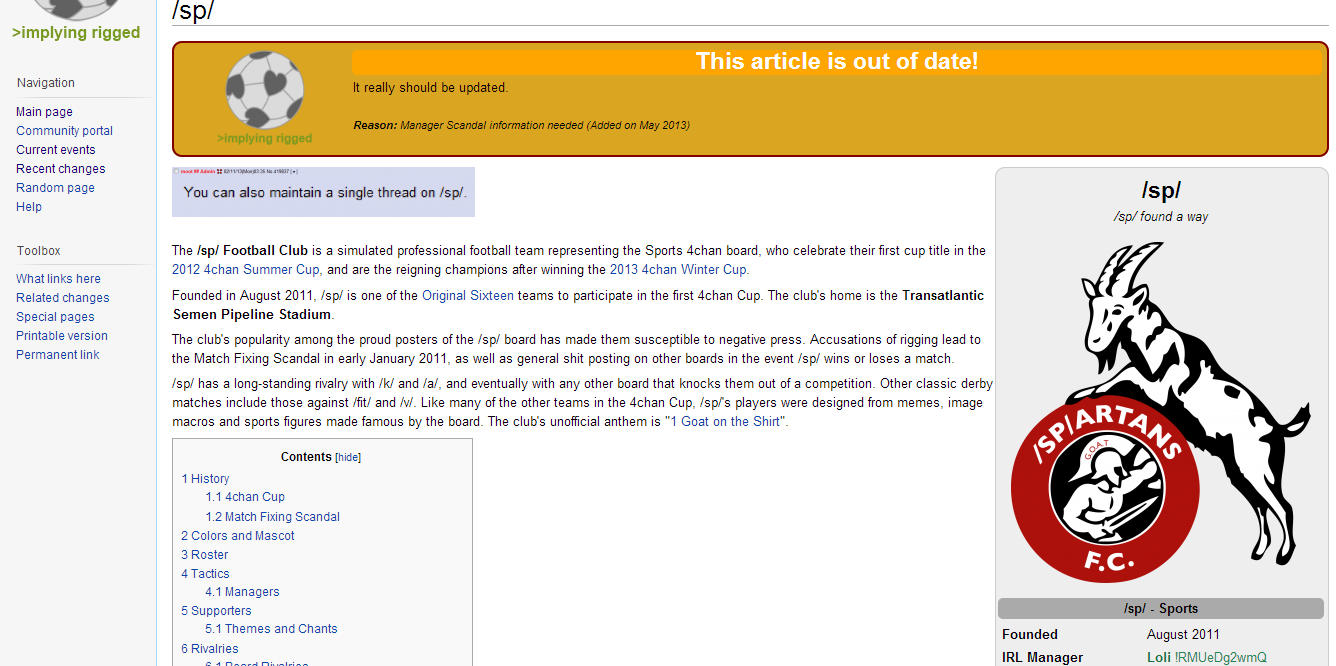
Task: Click the soccer ball image in notice box
Action: click(265, 91)
